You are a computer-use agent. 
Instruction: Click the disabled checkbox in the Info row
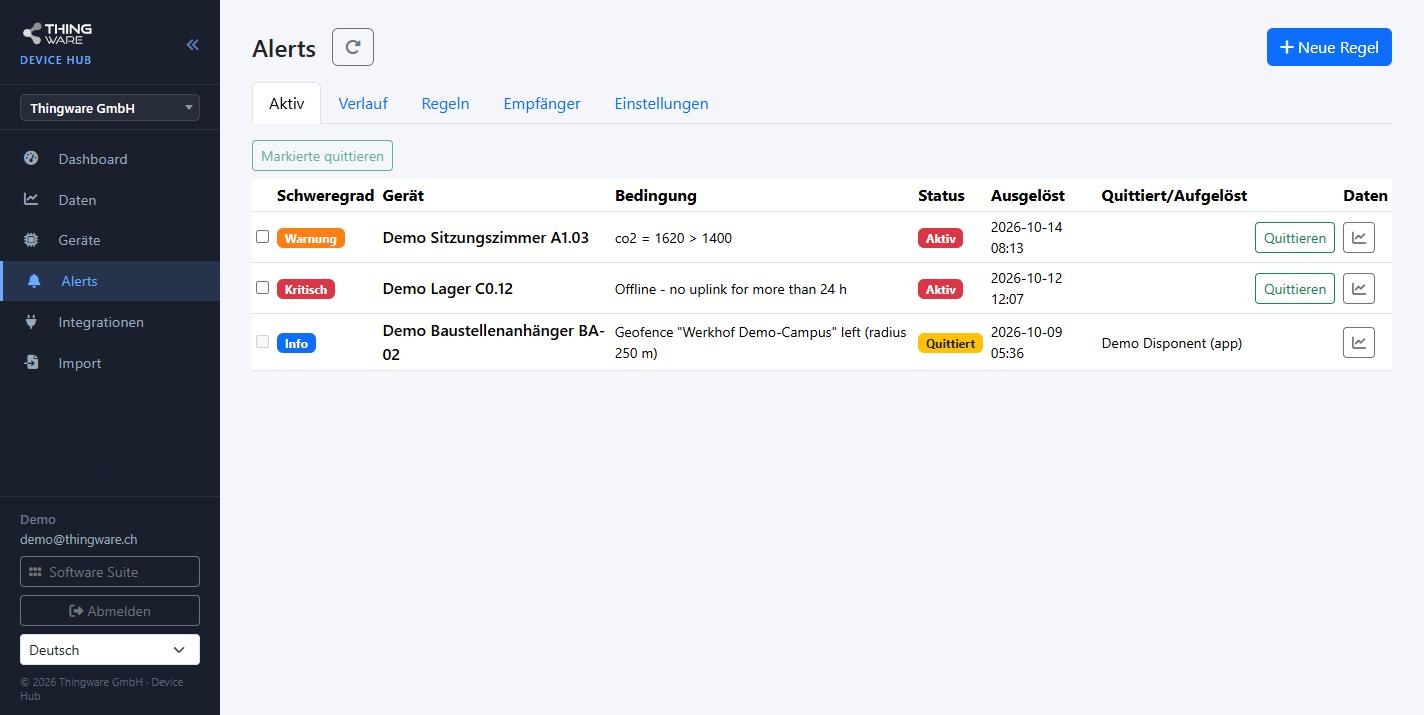click(x=262, y=342)
